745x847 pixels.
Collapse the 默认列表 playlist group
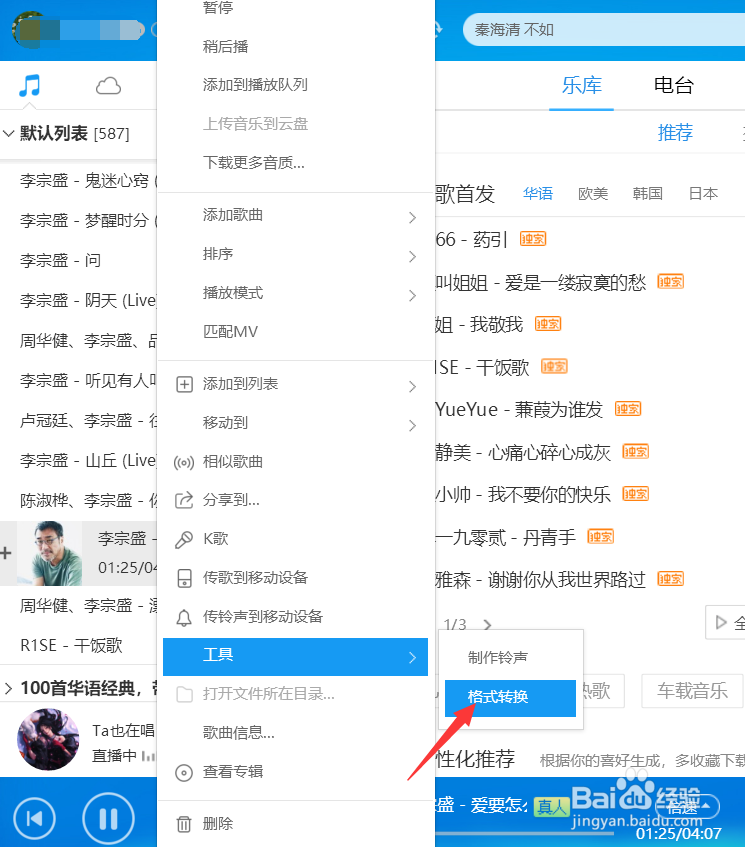pos(9,133)
